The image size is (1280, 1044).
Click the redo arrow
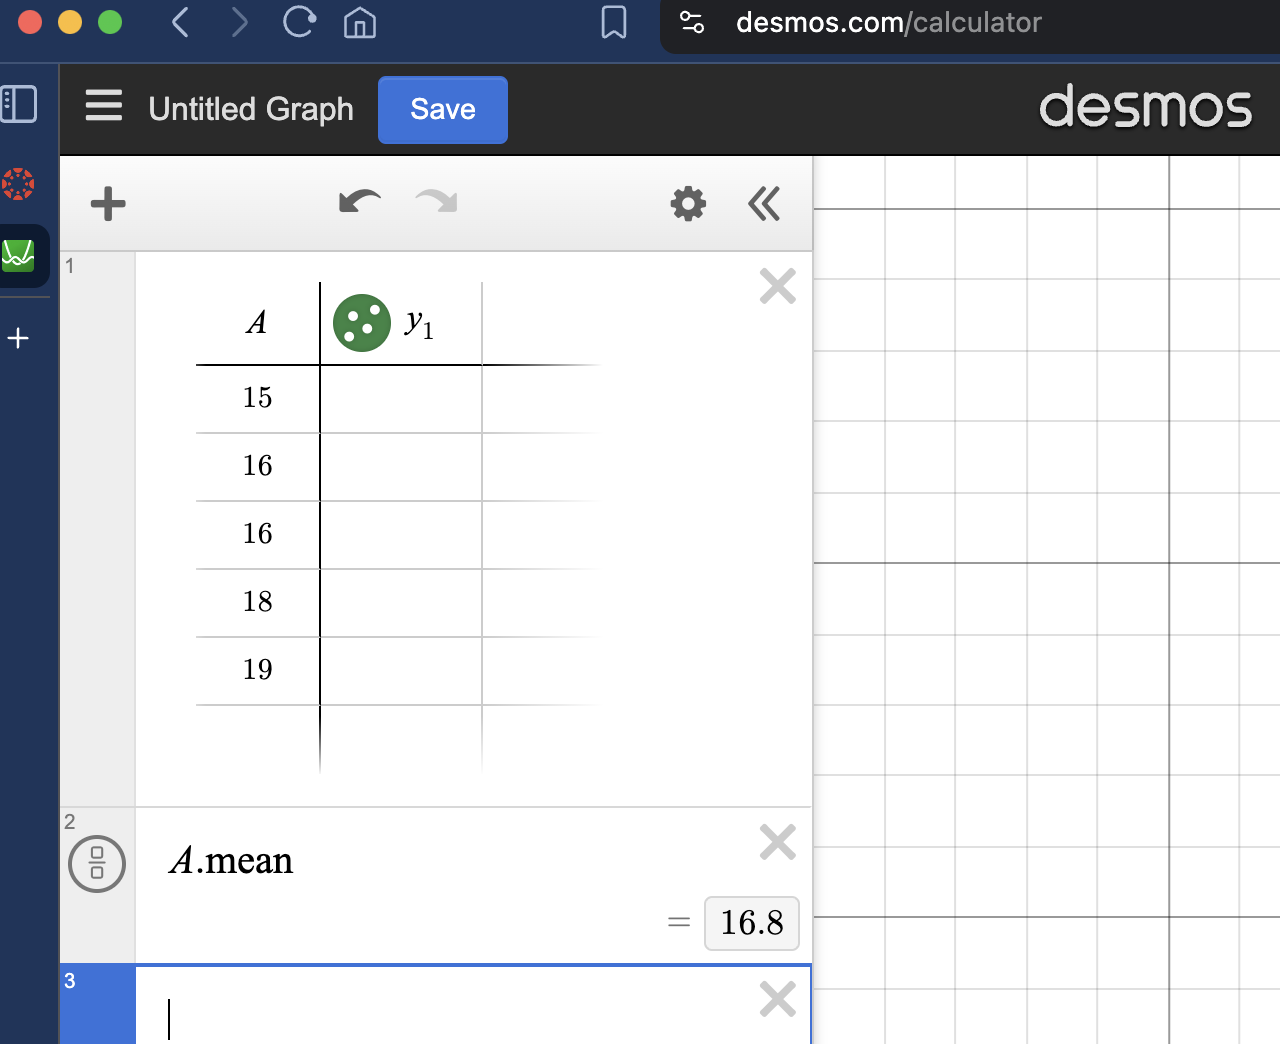435,203
